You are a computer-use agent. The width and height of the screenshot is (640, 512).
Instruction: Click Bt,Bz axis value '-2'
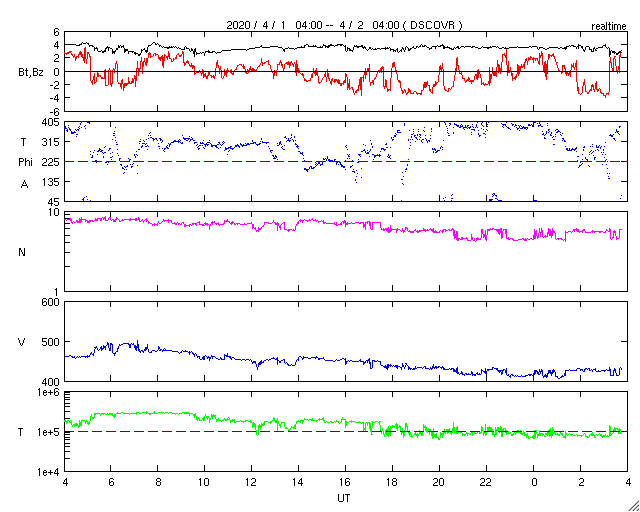point(54,85)
